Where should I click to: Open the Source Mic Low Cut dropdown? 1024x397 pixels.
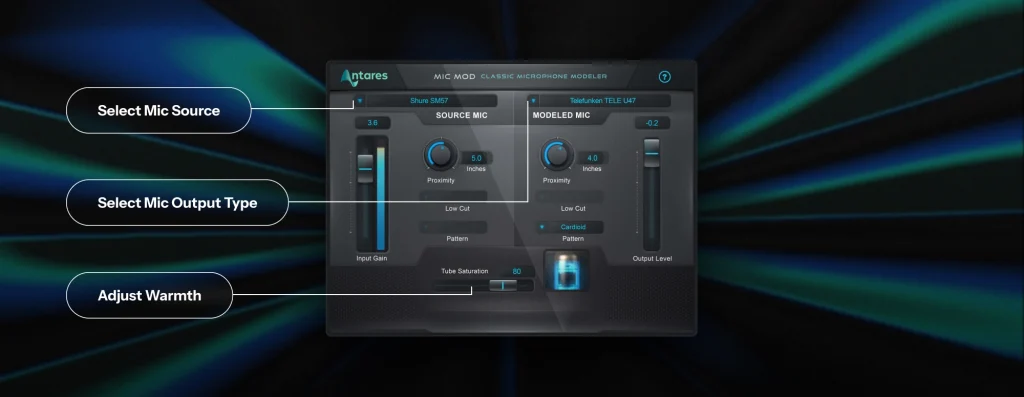(453, 196)
